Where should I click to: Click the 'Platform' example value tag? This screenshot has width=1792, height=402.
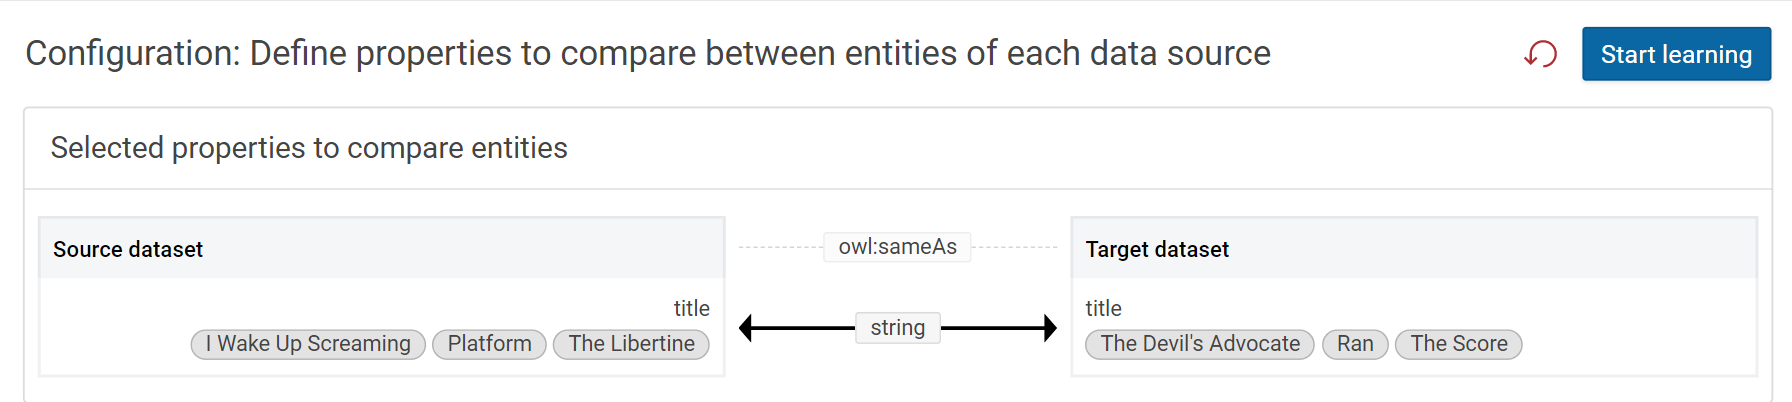(489, 344)
